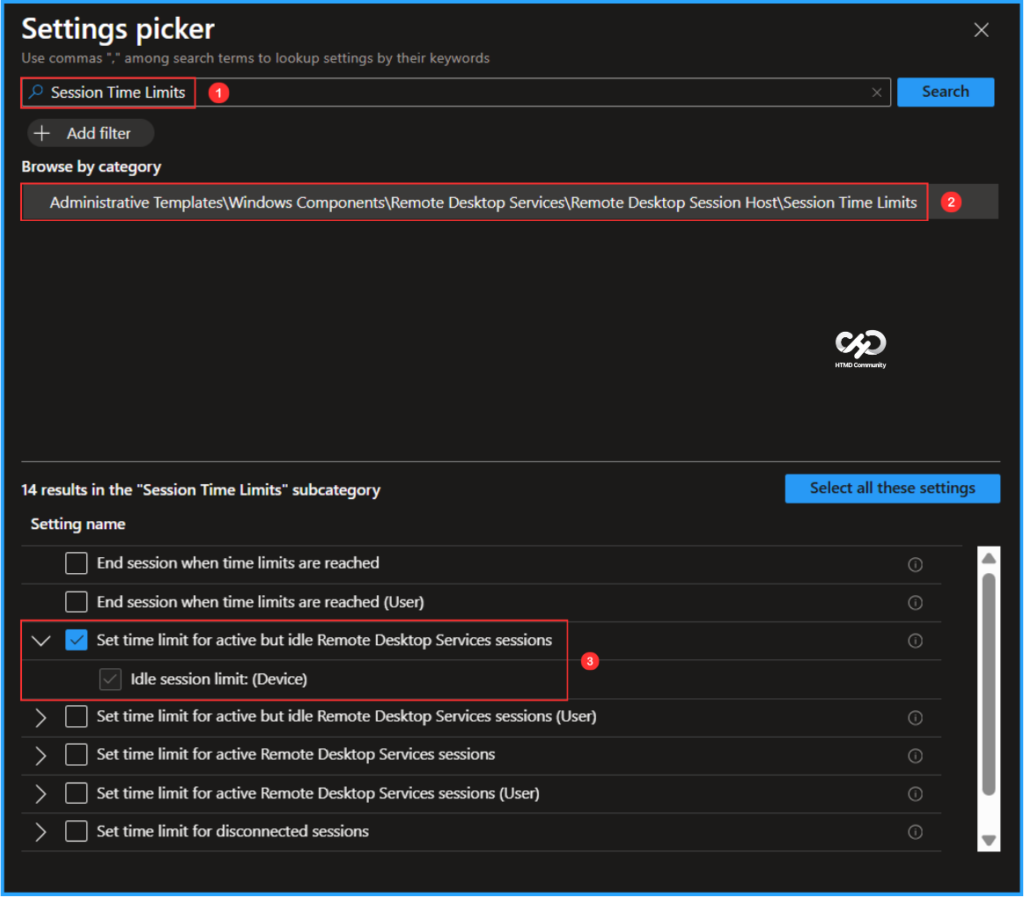1024x897 pixels.
Task: Check Set time limit for active Remote Desktop Services sessions
Action: tap(76, 755)
